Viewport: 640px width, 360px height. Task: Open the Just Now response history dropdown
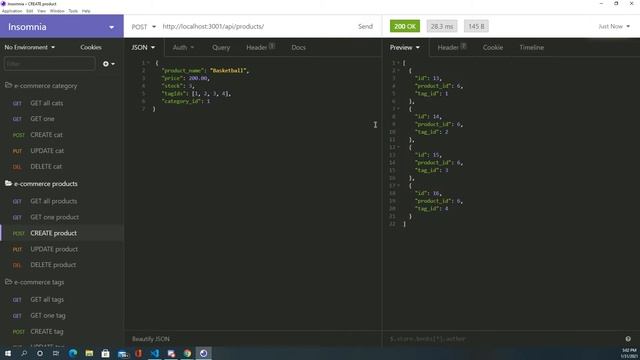614,27
